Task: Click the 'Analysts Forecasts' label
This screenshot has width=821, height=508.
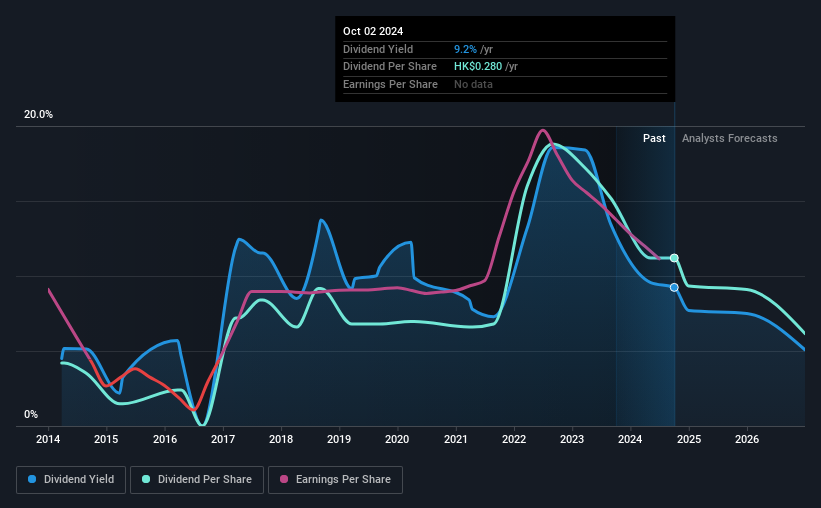Action: [729, 138]
